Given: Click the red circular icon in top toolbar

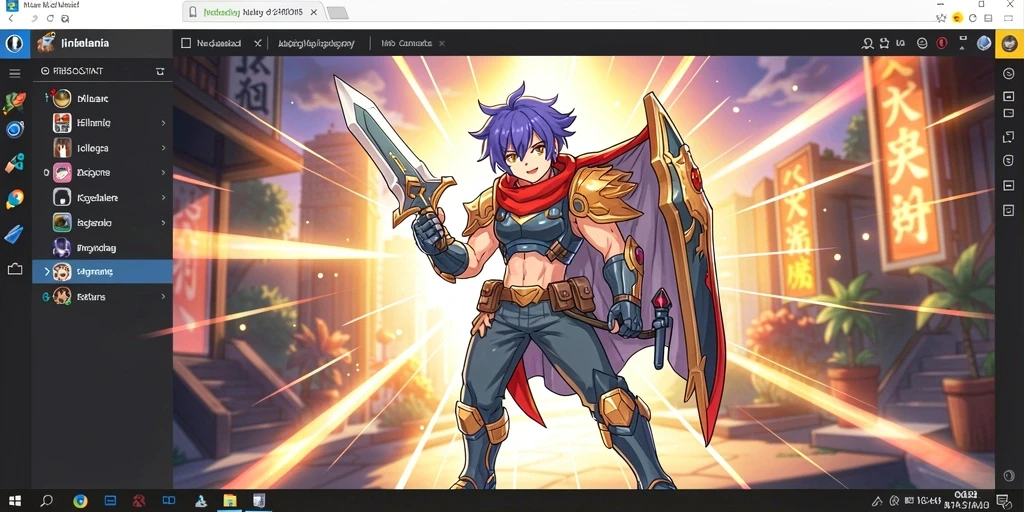Looking at the screenshot, I should 942,43.
